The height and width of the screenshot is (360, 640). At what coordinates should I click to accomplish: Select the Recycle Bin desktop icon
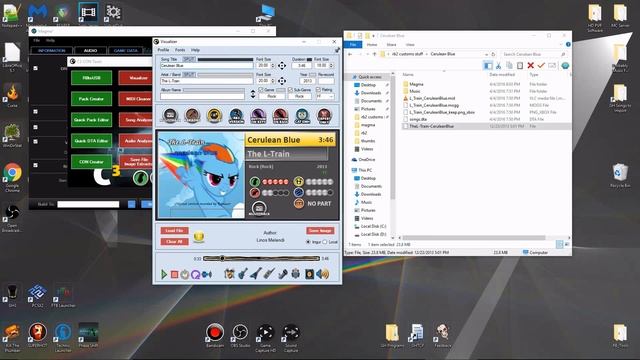620,176
